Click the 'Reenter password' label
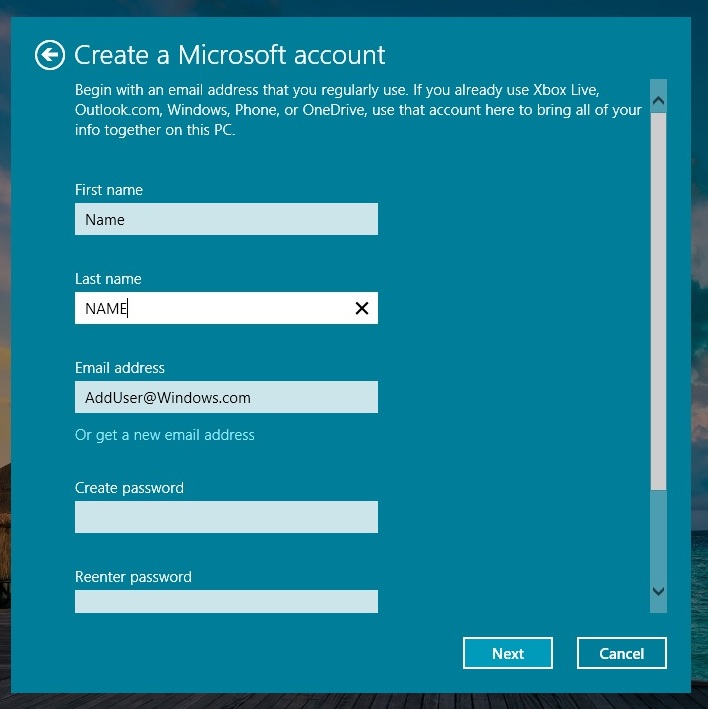 133,577
